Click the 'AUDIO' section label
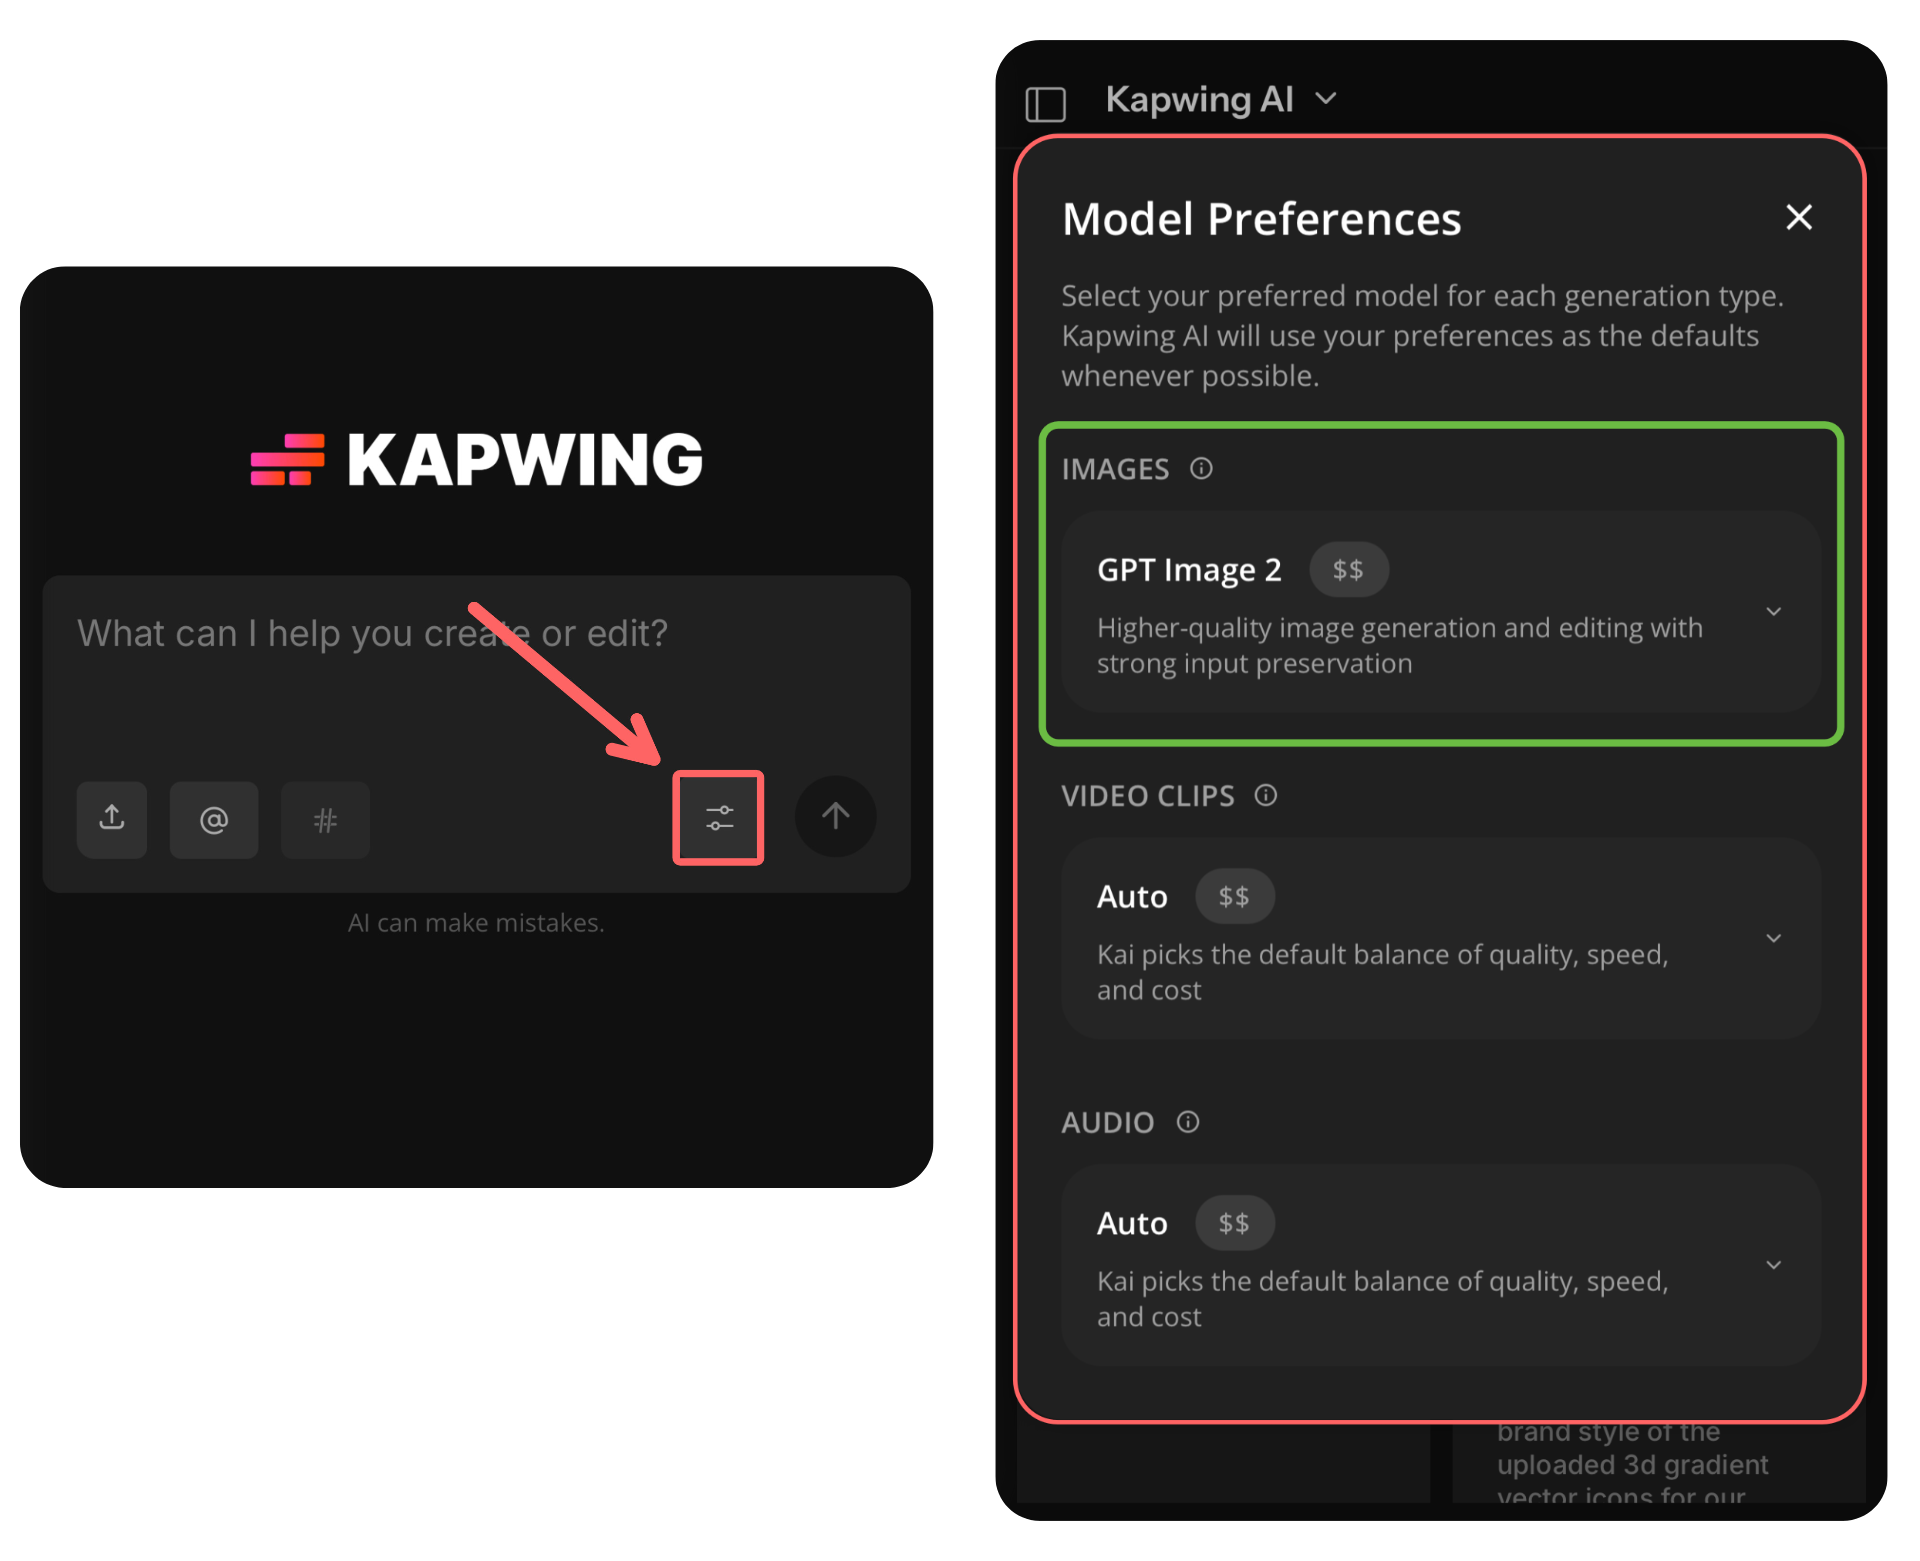1920x1561 pixels. (1108, 1123)
